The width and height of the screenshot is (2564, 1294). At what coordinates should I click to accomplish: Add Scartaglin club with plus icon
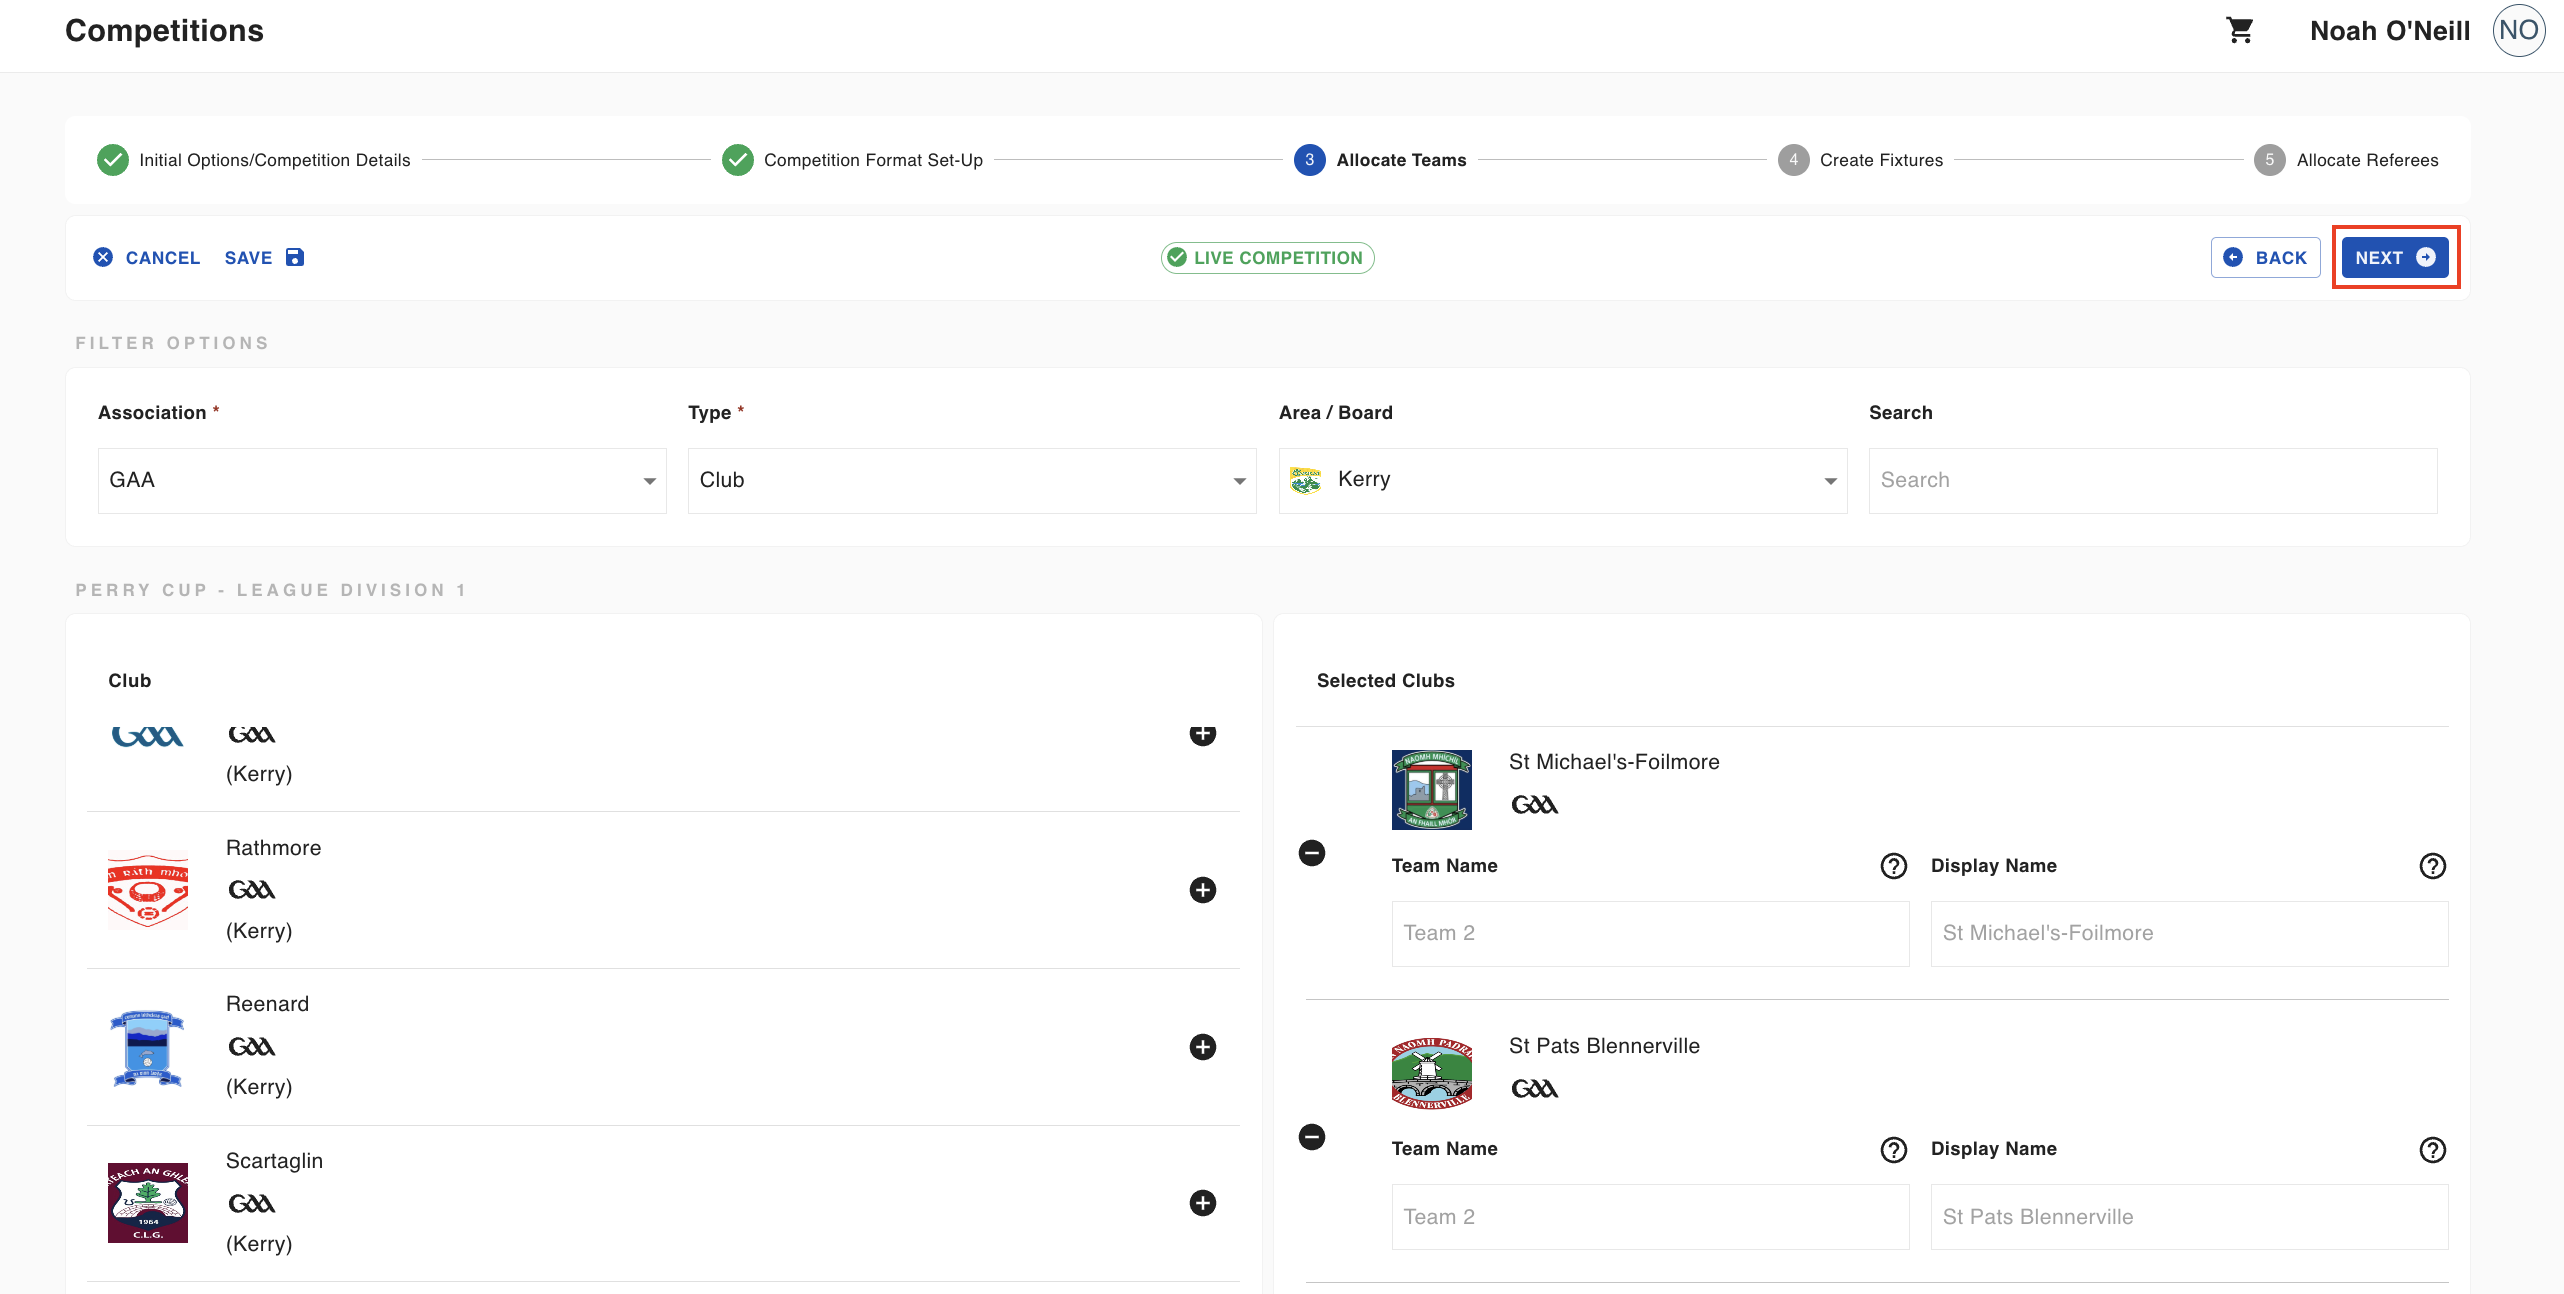pyautogui.click(x=1202, y=1203)
